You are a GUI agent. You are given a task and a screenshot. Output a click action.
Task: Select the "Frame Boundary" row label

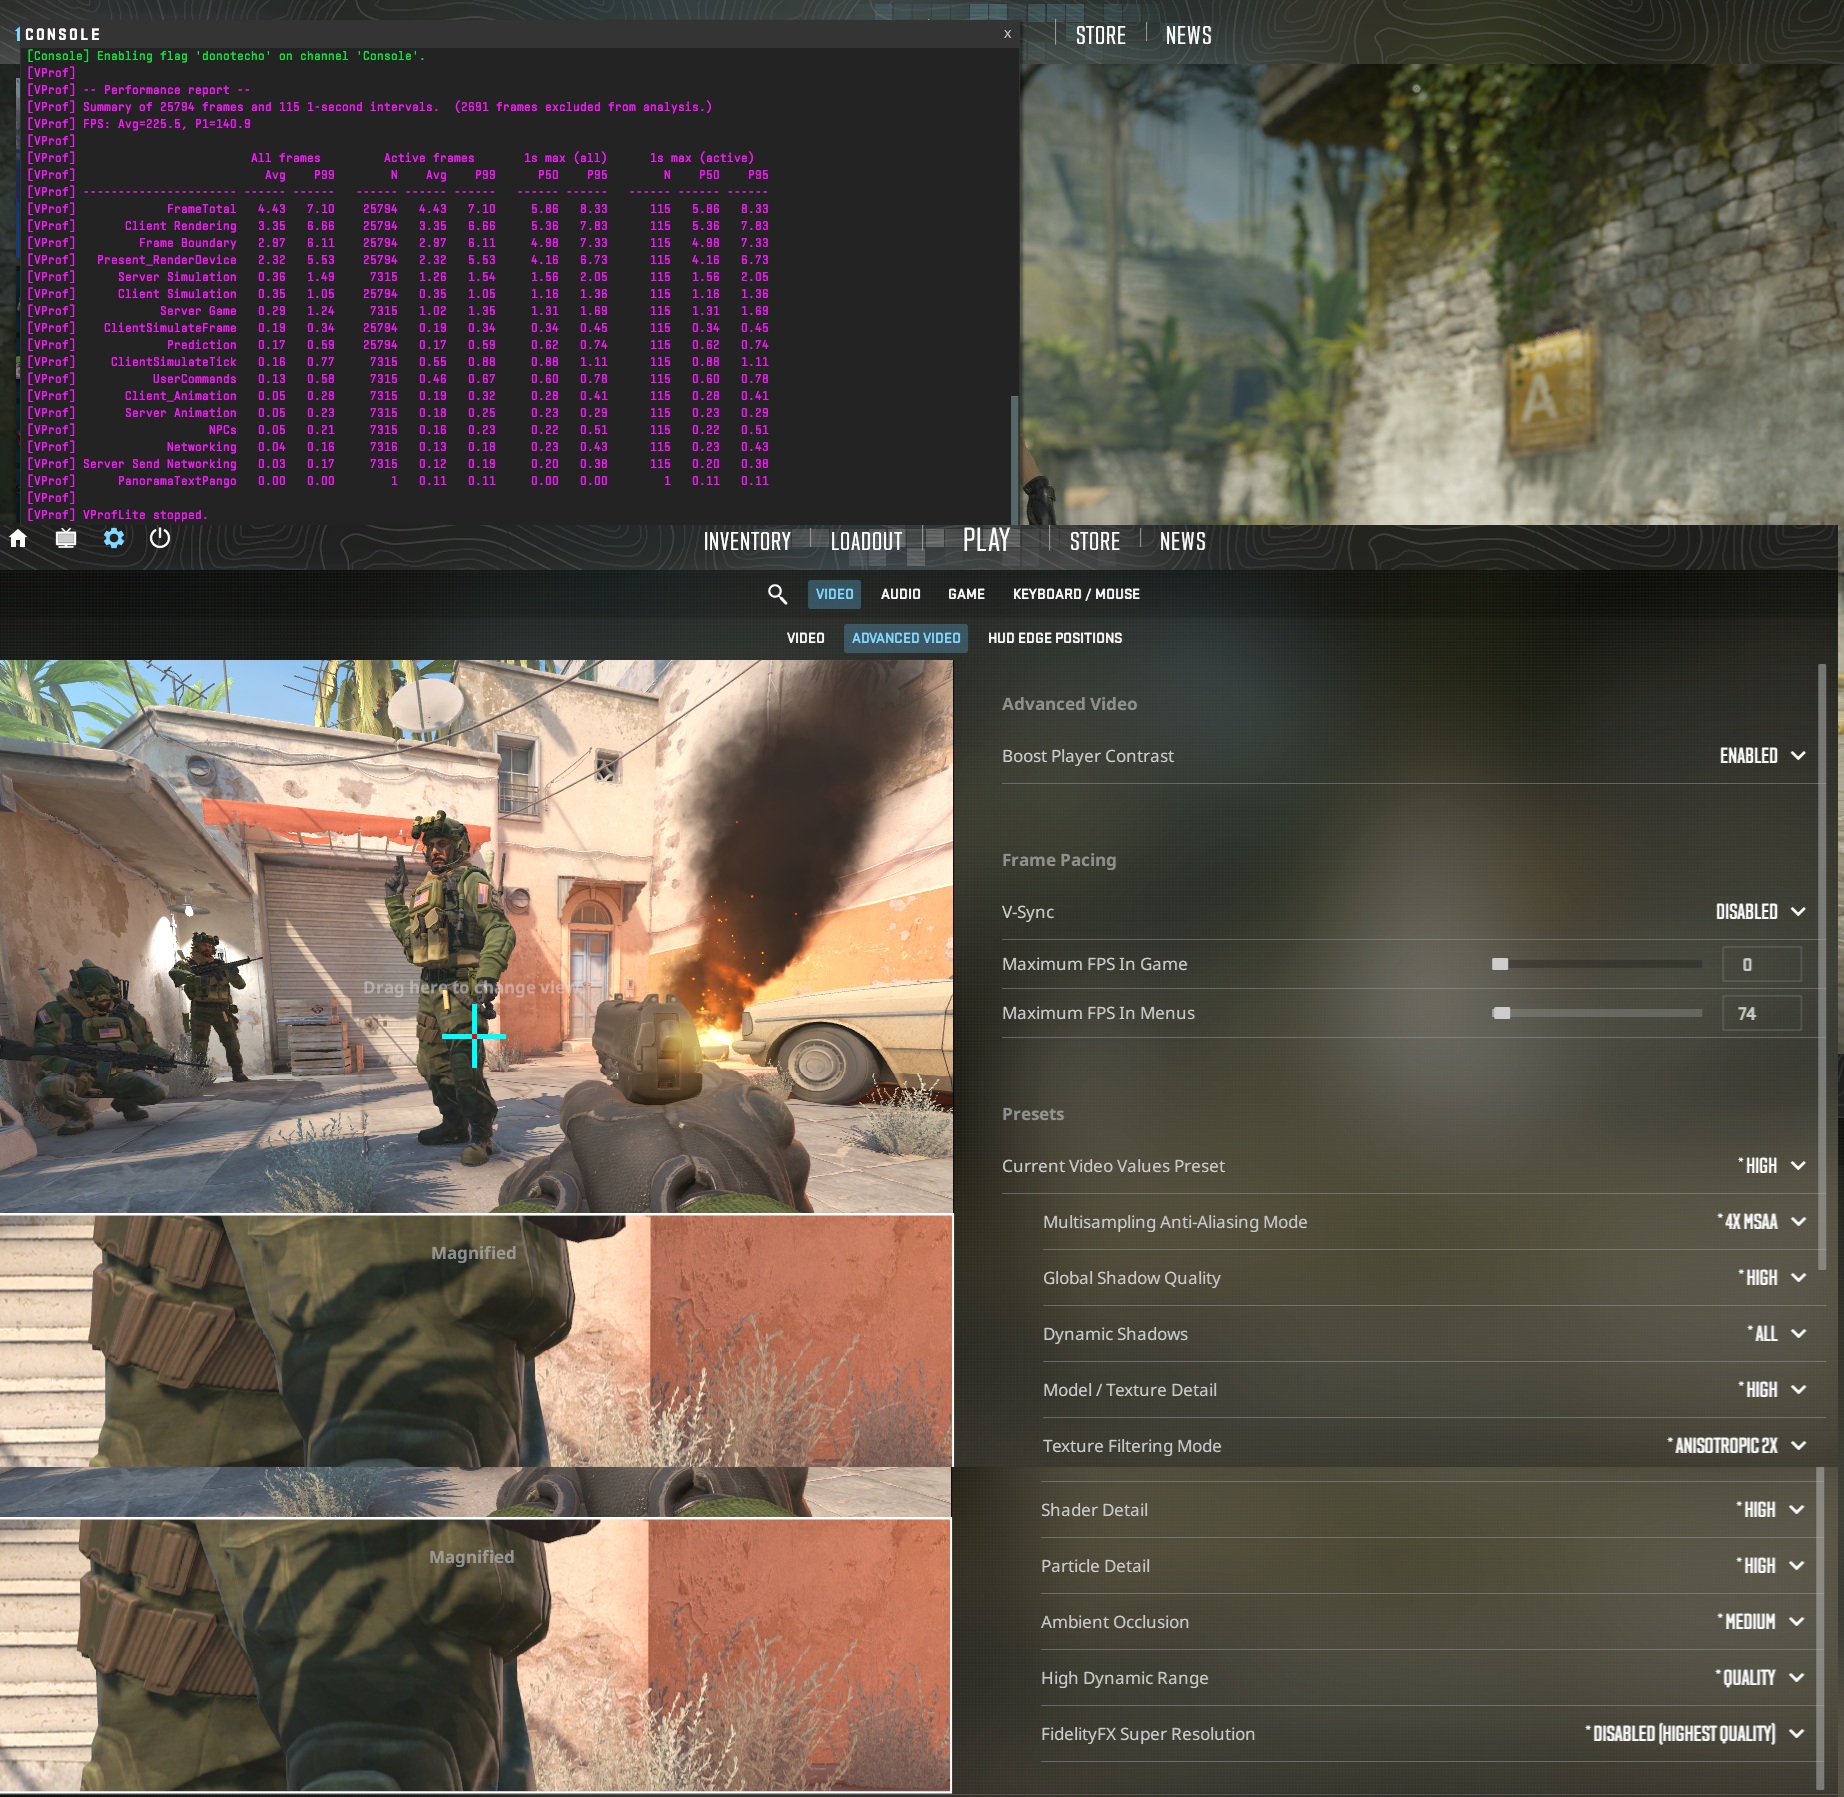pos(188,243)
